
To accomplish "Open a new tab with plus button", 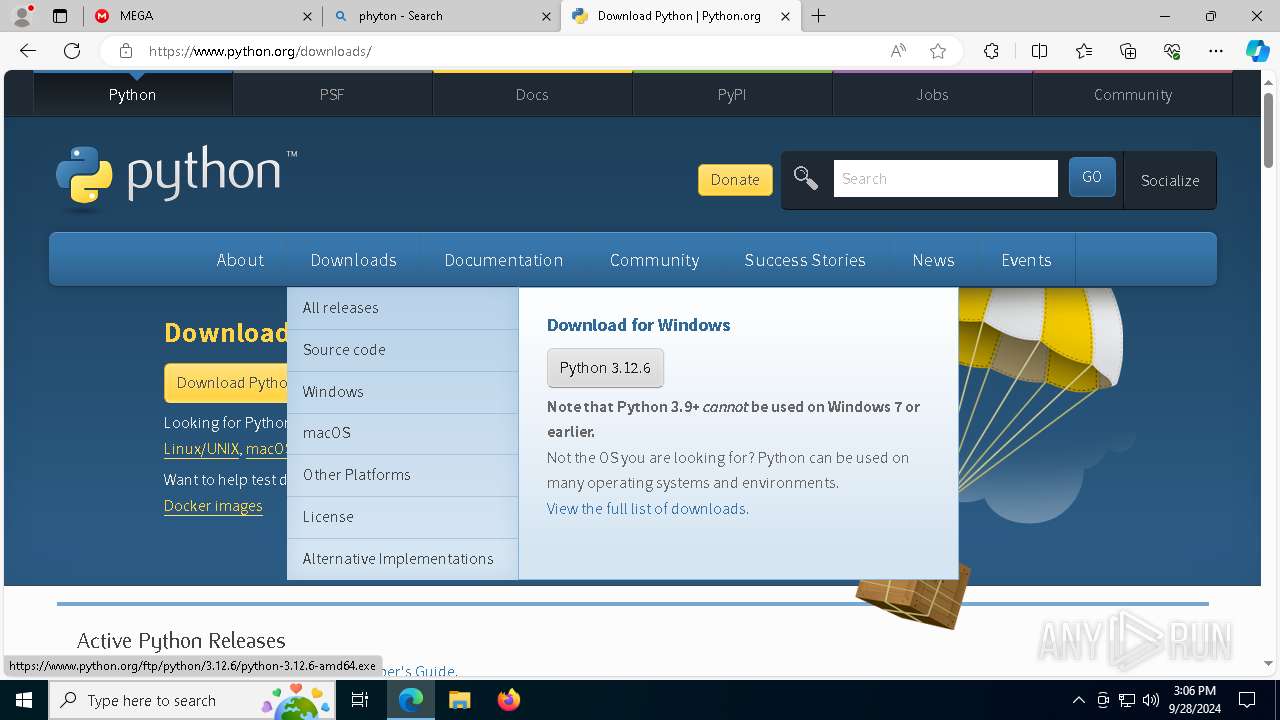I will click(819, 16).
